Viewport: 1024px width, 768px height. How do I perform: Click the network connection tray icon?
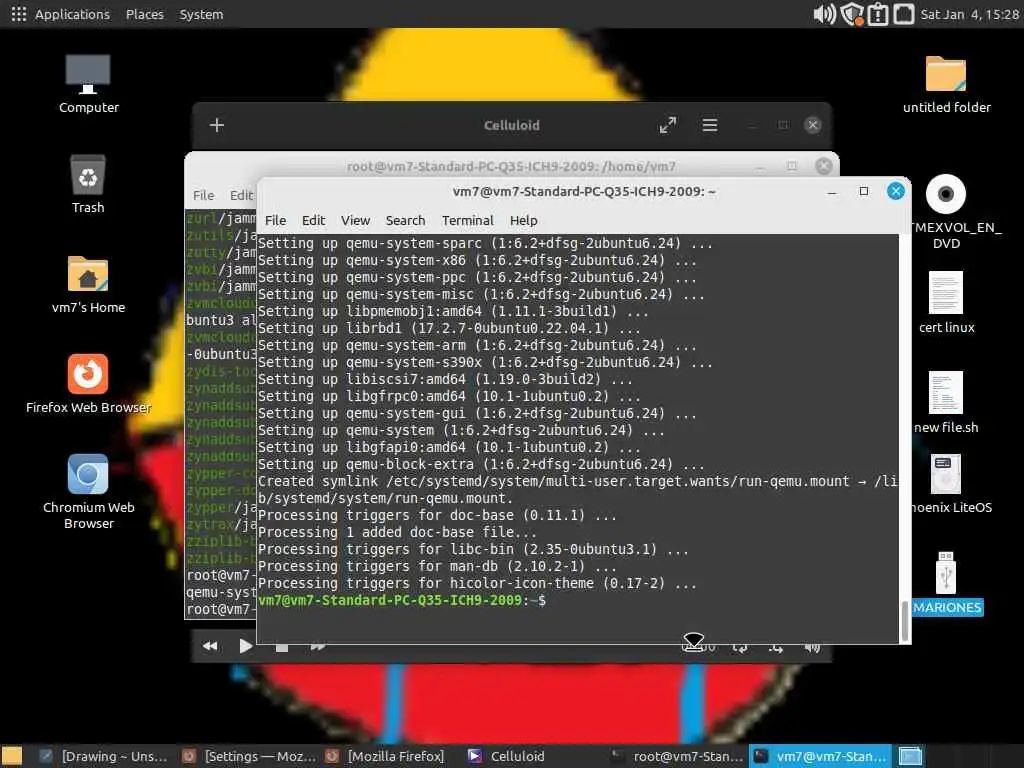(904, 14)
